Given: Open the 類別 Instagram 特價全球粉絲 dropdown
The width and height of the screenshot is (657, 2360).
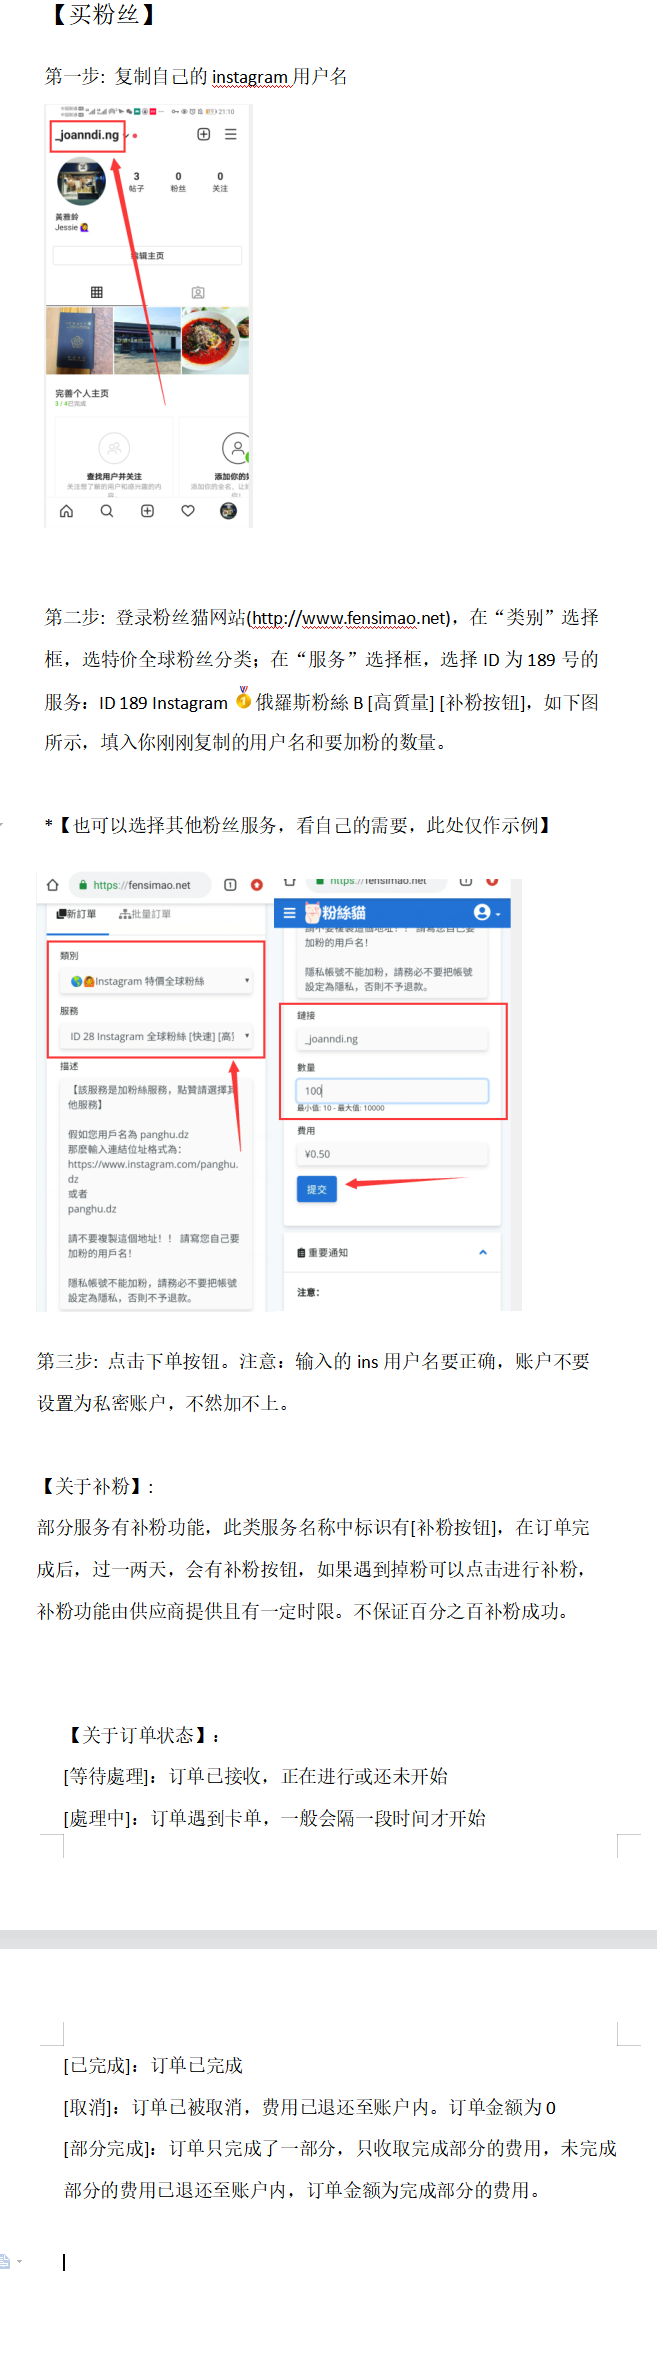Looking at the screenshot, I should [x=155, y=981].
